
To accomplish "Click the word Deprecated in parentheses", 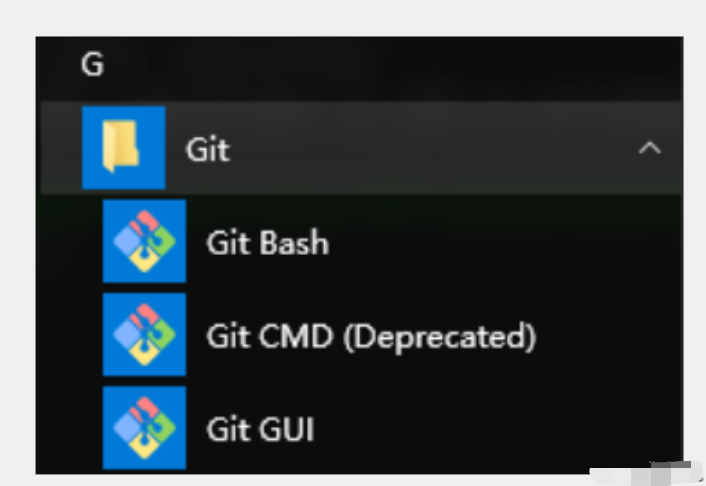I will coord(440,336).
